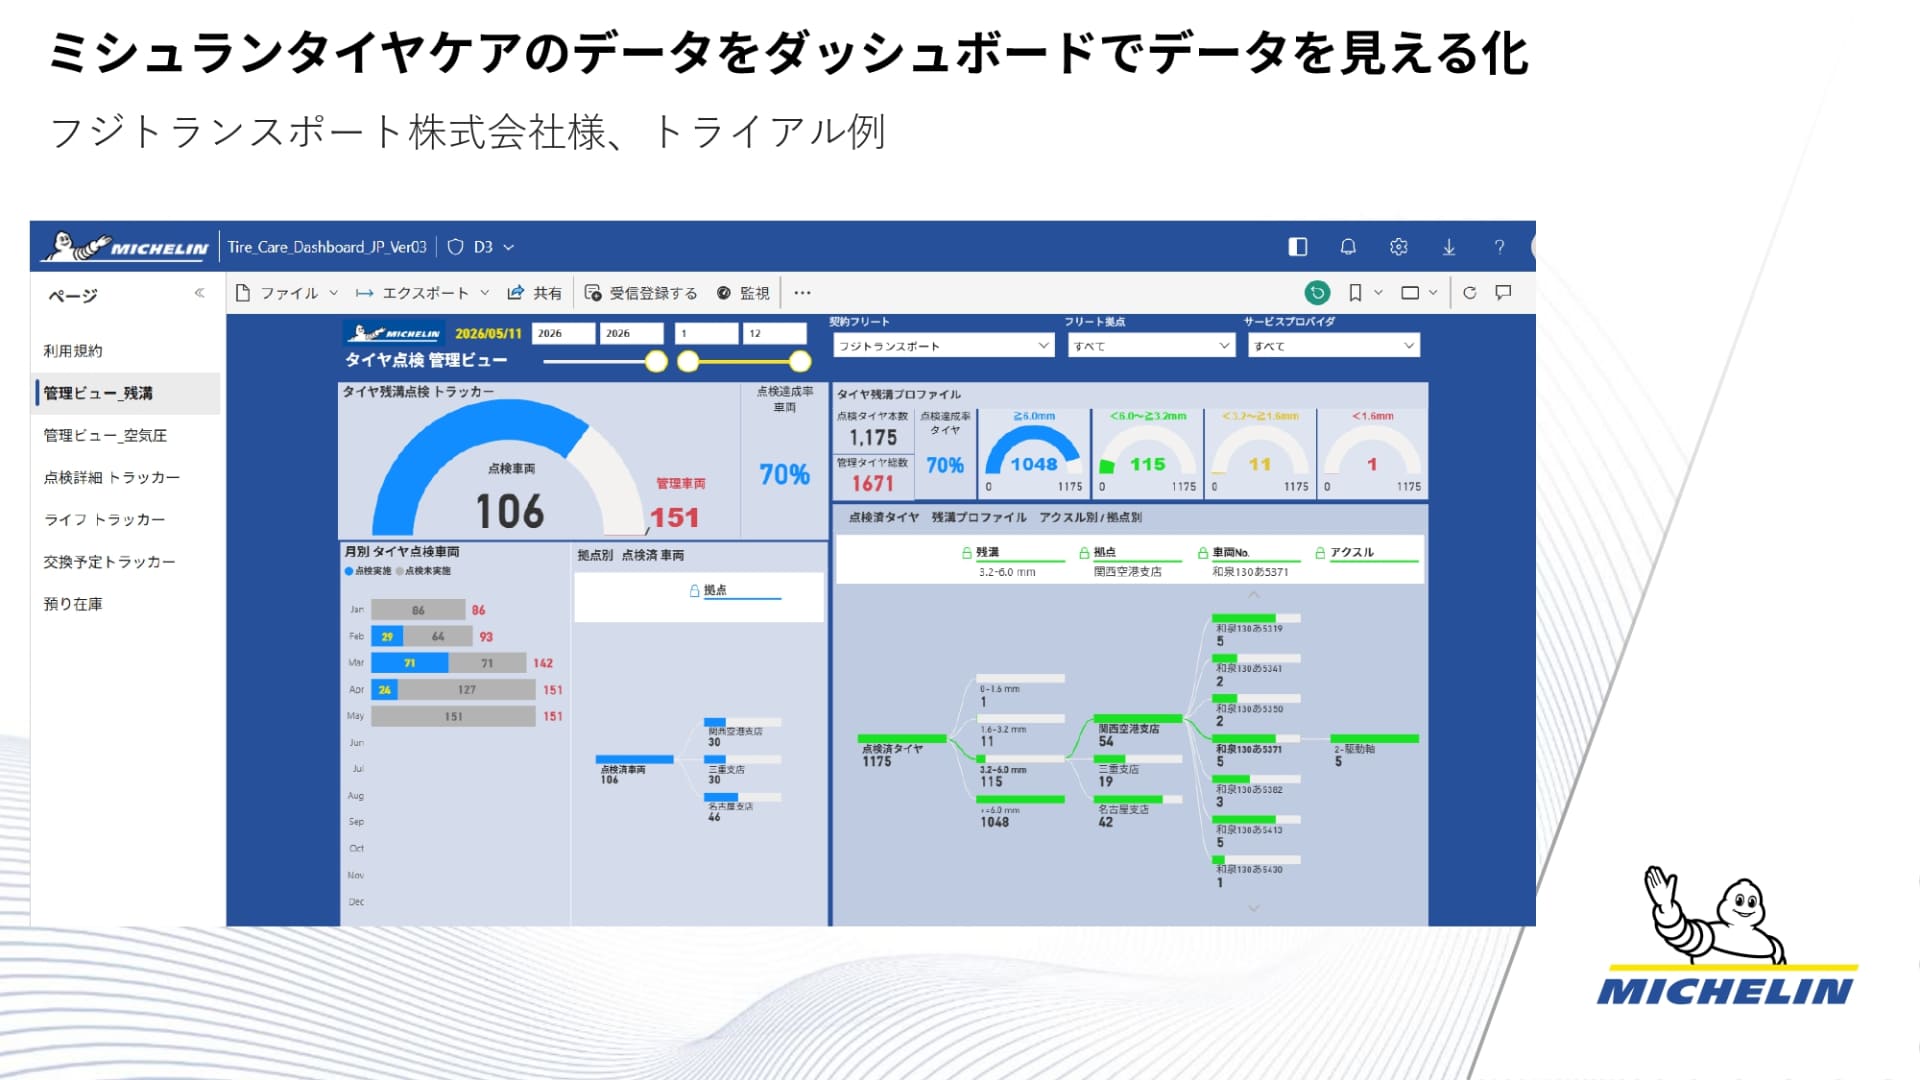Select the 管理ビュー_残溝 page

point(127,393)
